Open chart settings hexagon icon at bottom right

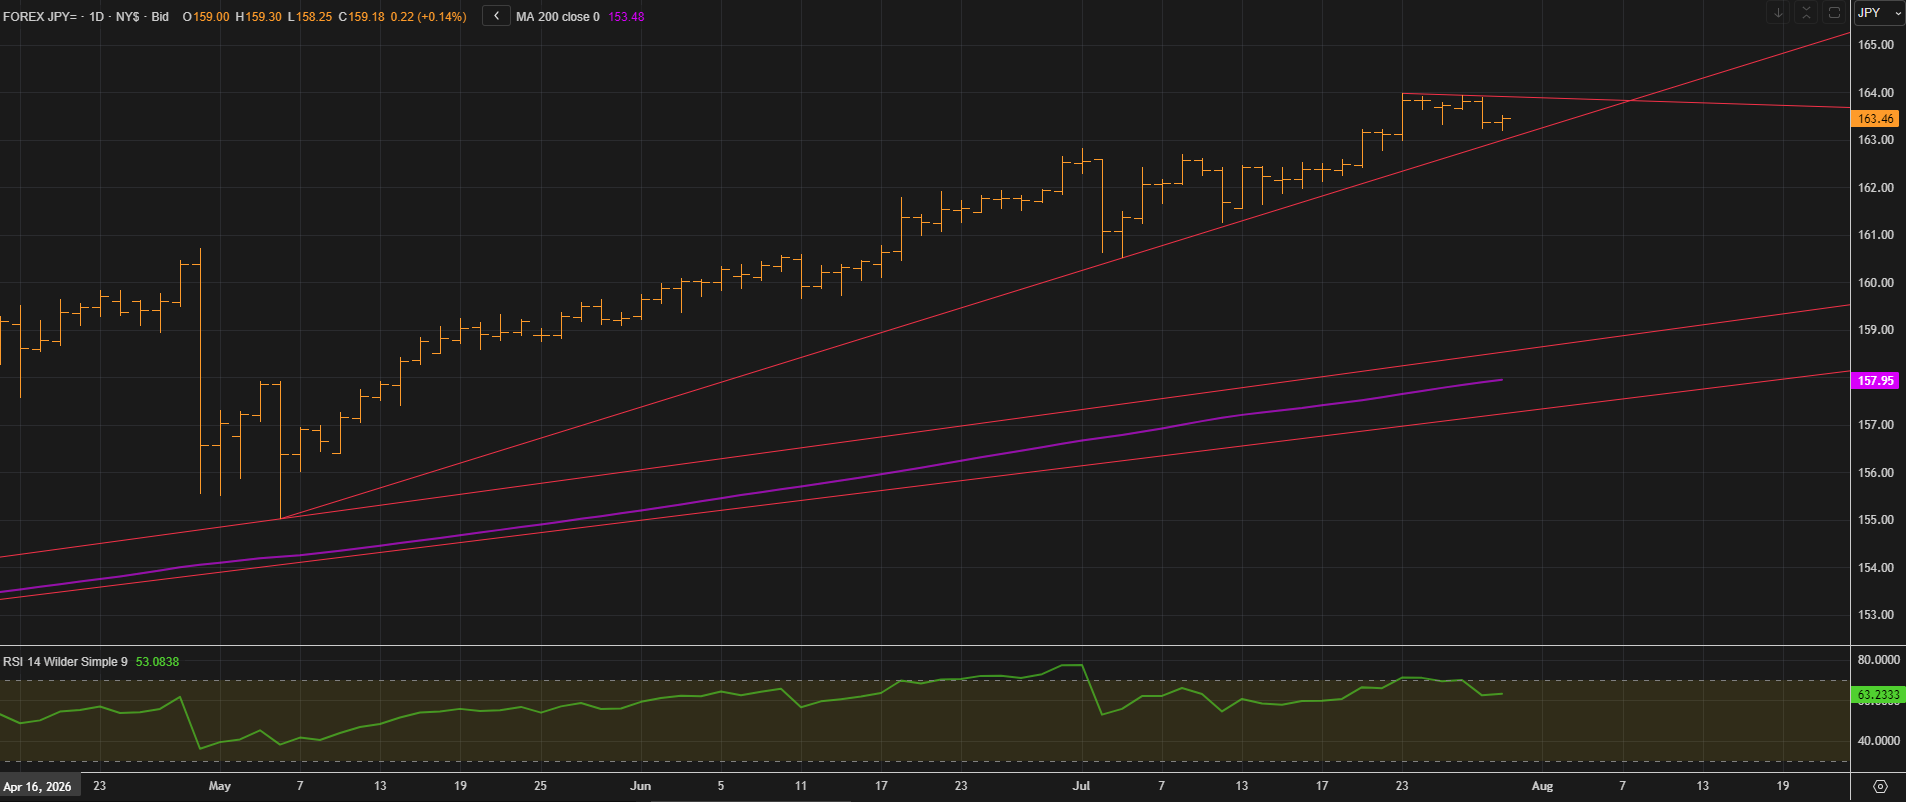coord(1880,787)
